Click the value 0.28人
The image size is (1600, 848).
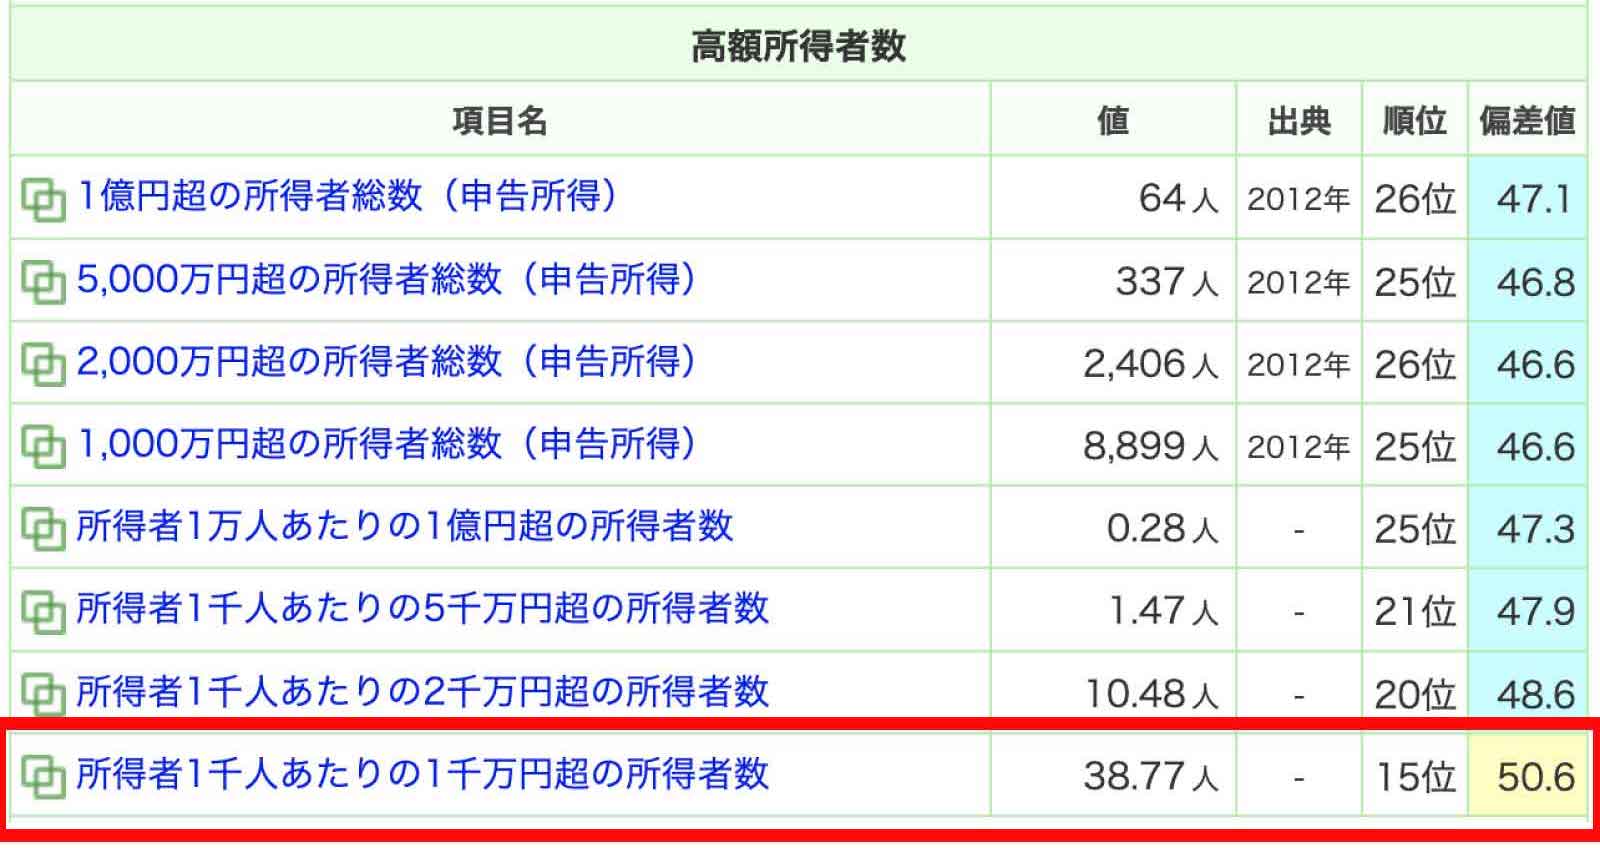click(1162, 529)
